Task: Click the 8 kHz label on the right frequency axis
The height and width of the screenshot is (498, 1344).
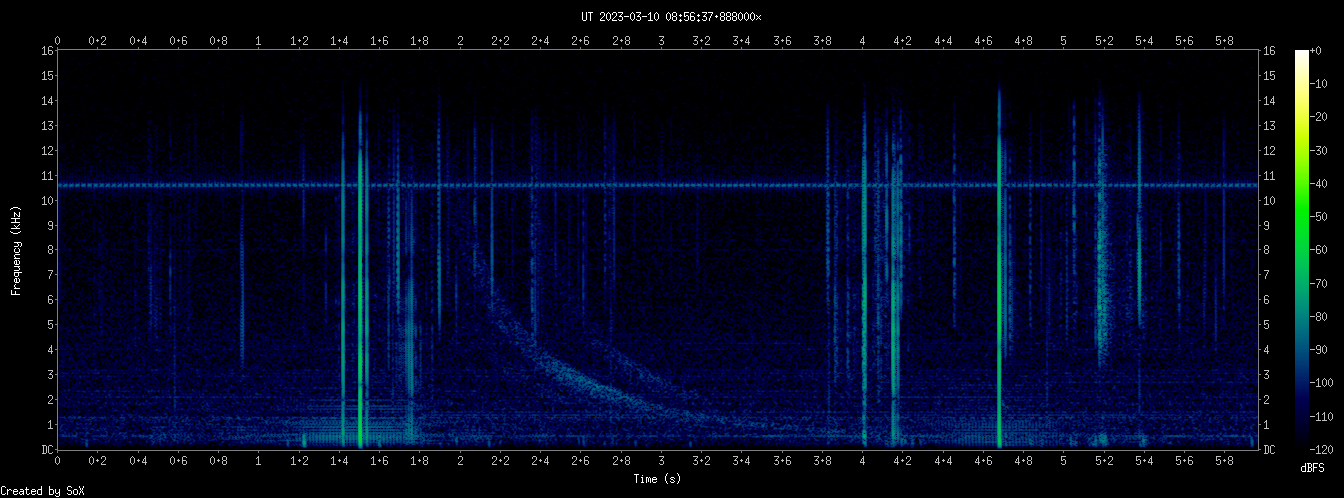Action: [x=1269, y=250]
